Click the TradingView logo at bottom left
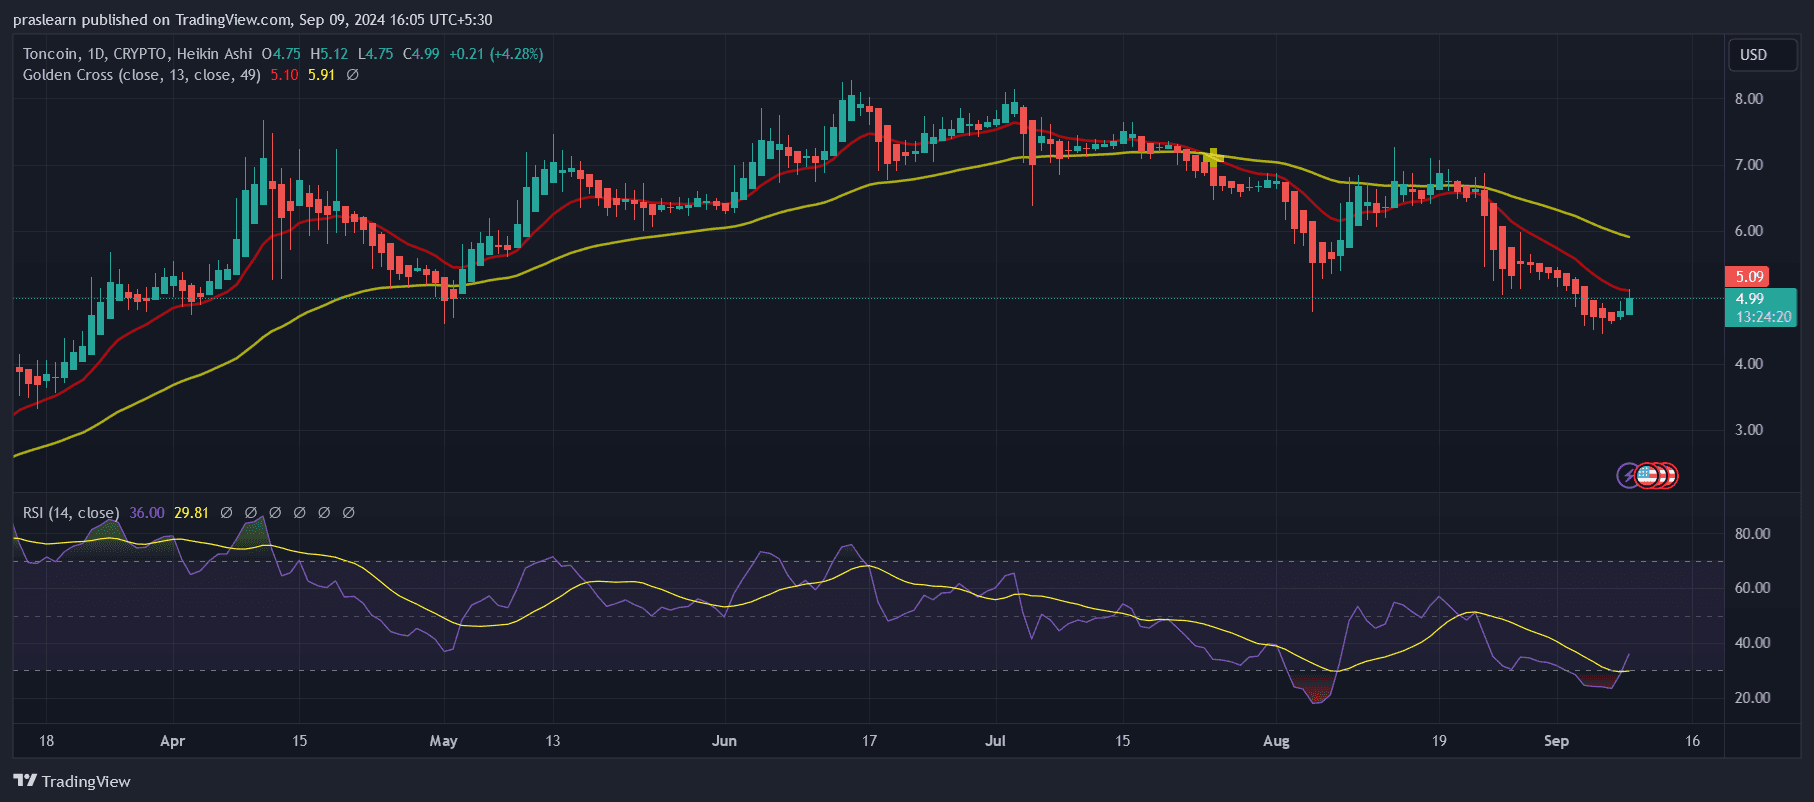Viewport: 1814px width, 802px height. point(72,781)
